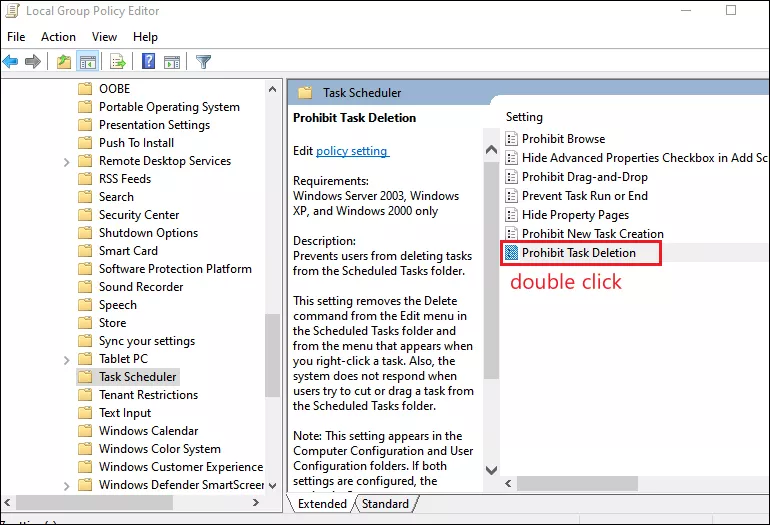Click the Store folder icon
Image resolution: width=770 pixels, height=525 pixels.
[85, 323]
